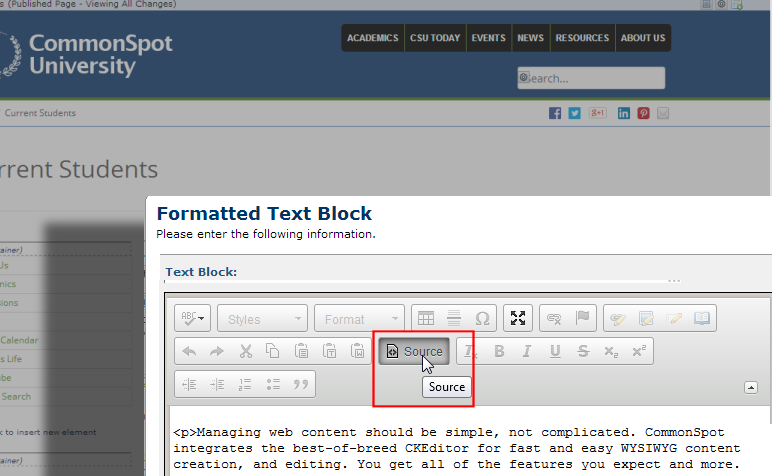This screenshot has height=476, width=772.
Task: Share the page on Twitter
Action: click(575, 113)
